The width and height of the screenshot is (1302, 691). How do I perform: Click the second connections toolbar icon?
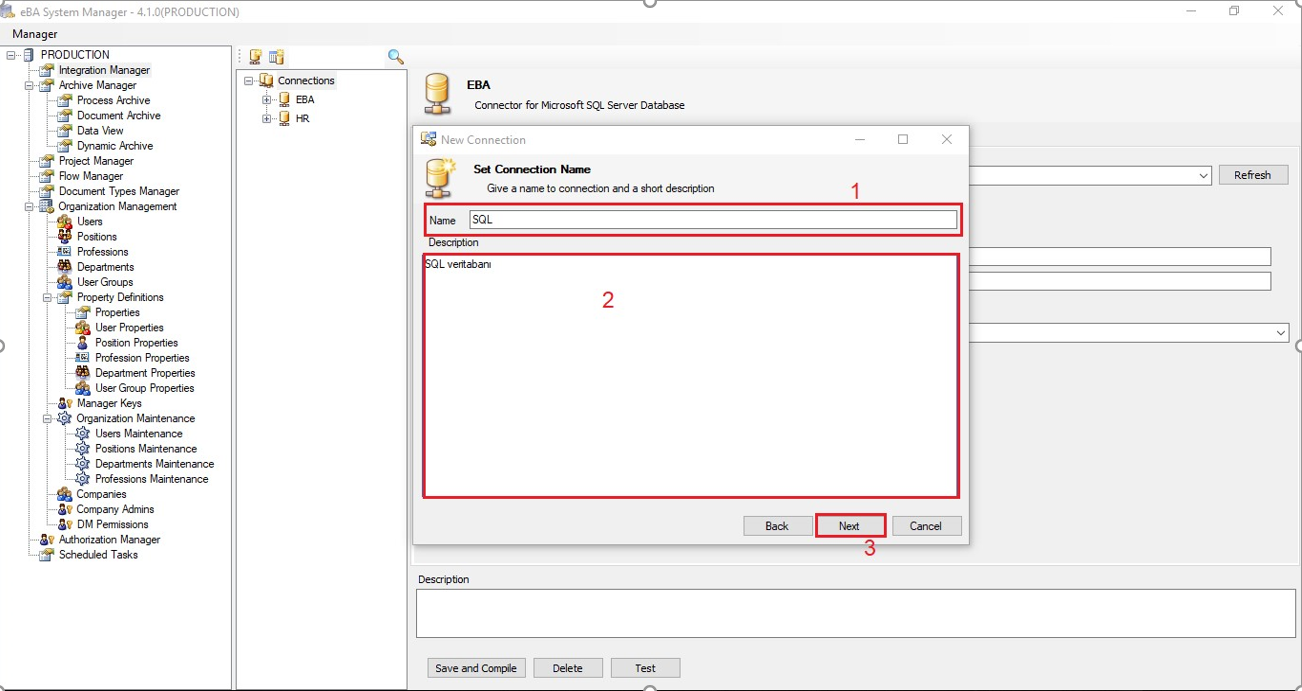click(277, 57)
